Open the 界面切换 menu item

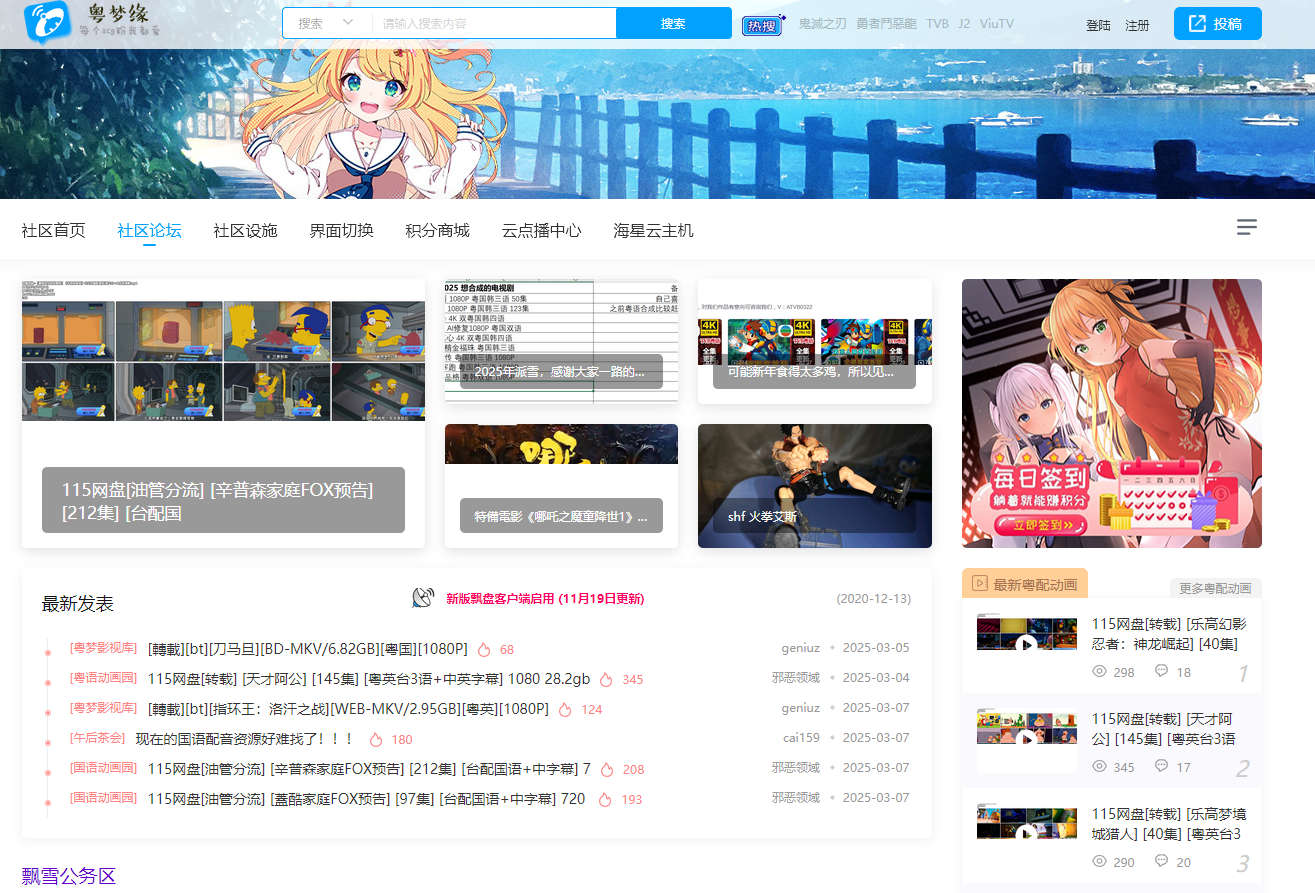pyautogui.click(x=341, y=230)
